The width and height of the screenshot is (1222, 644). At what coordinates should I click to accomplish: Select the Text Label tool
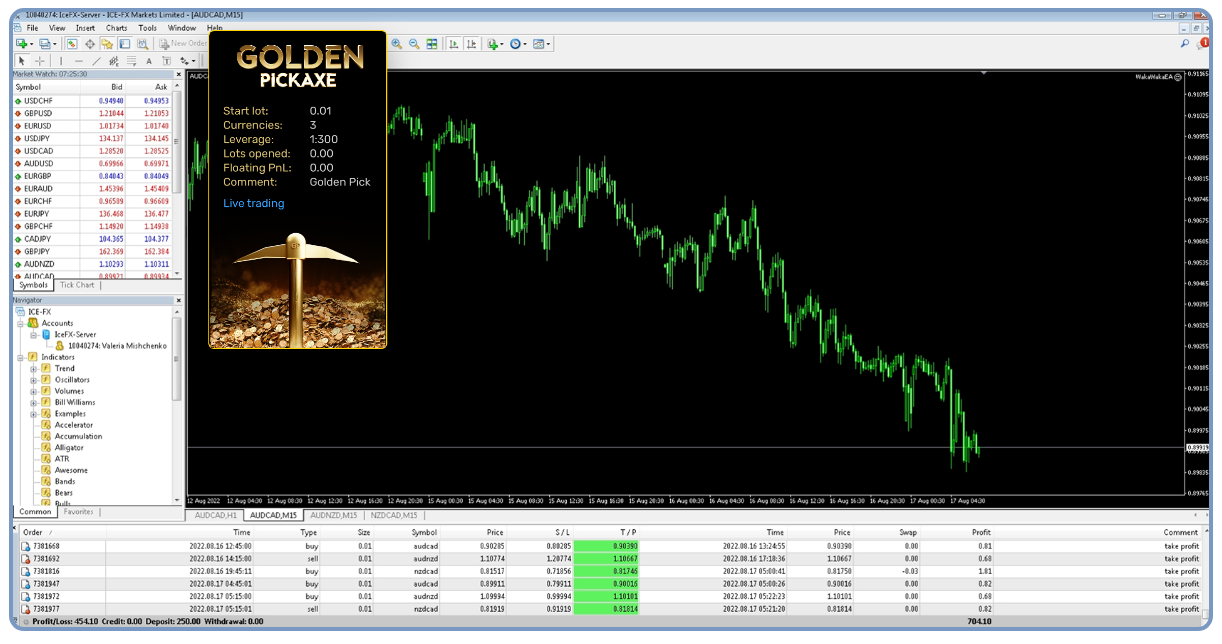coord(166,61)
